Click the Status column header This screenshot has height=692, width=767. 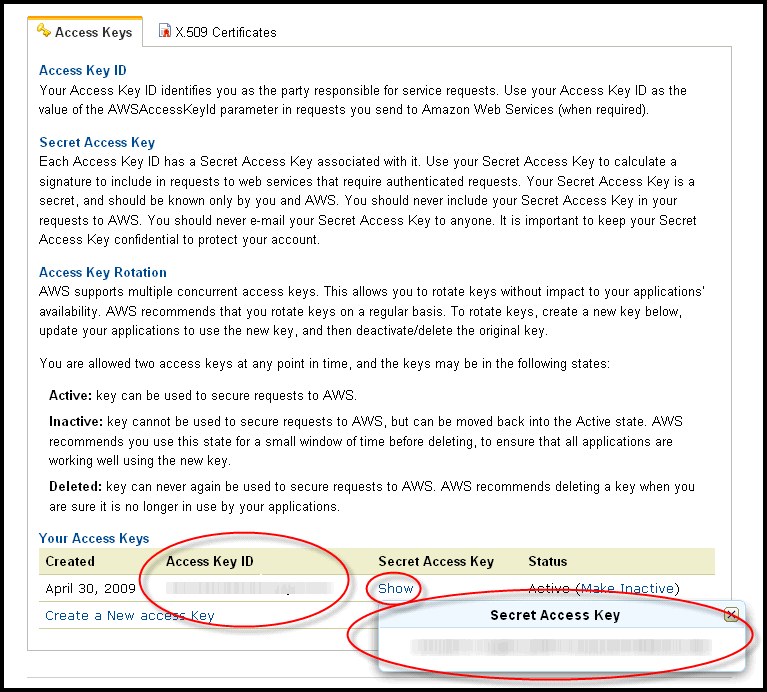(547, 561)
